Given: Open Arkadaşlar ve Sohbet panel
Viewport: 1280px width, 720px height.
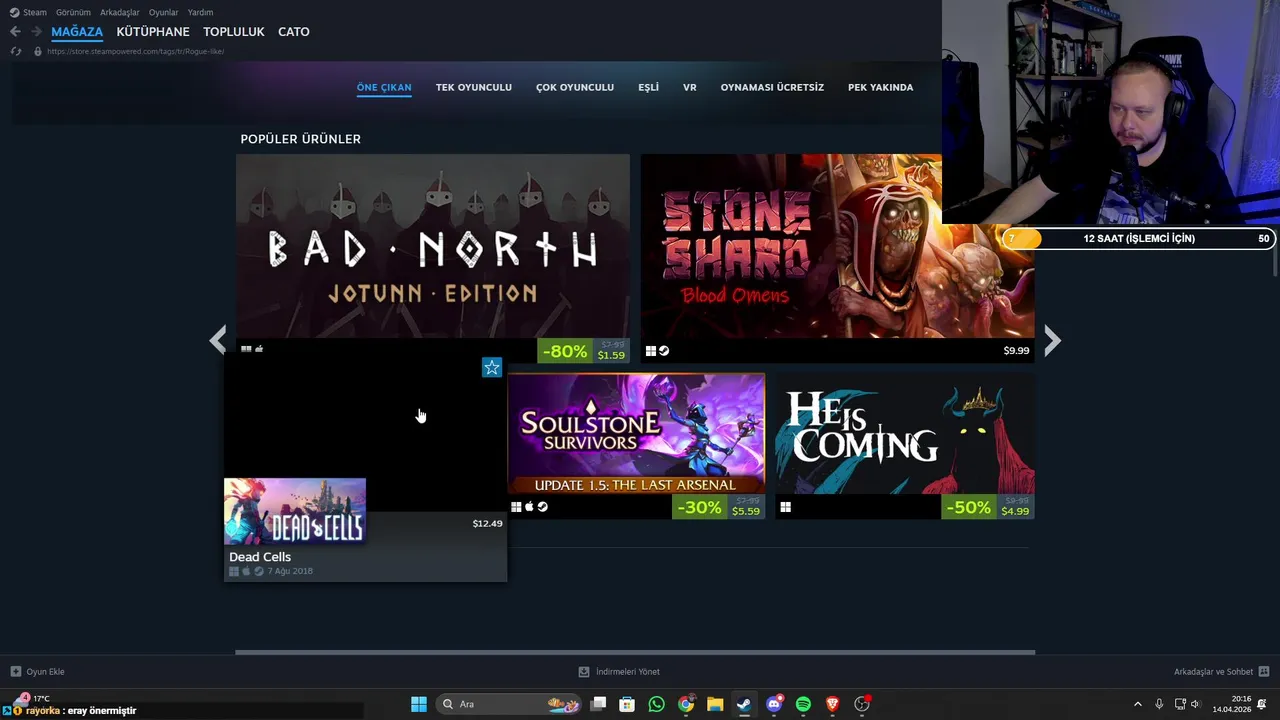Looking at the screenshot, I should pos(1222,672).
